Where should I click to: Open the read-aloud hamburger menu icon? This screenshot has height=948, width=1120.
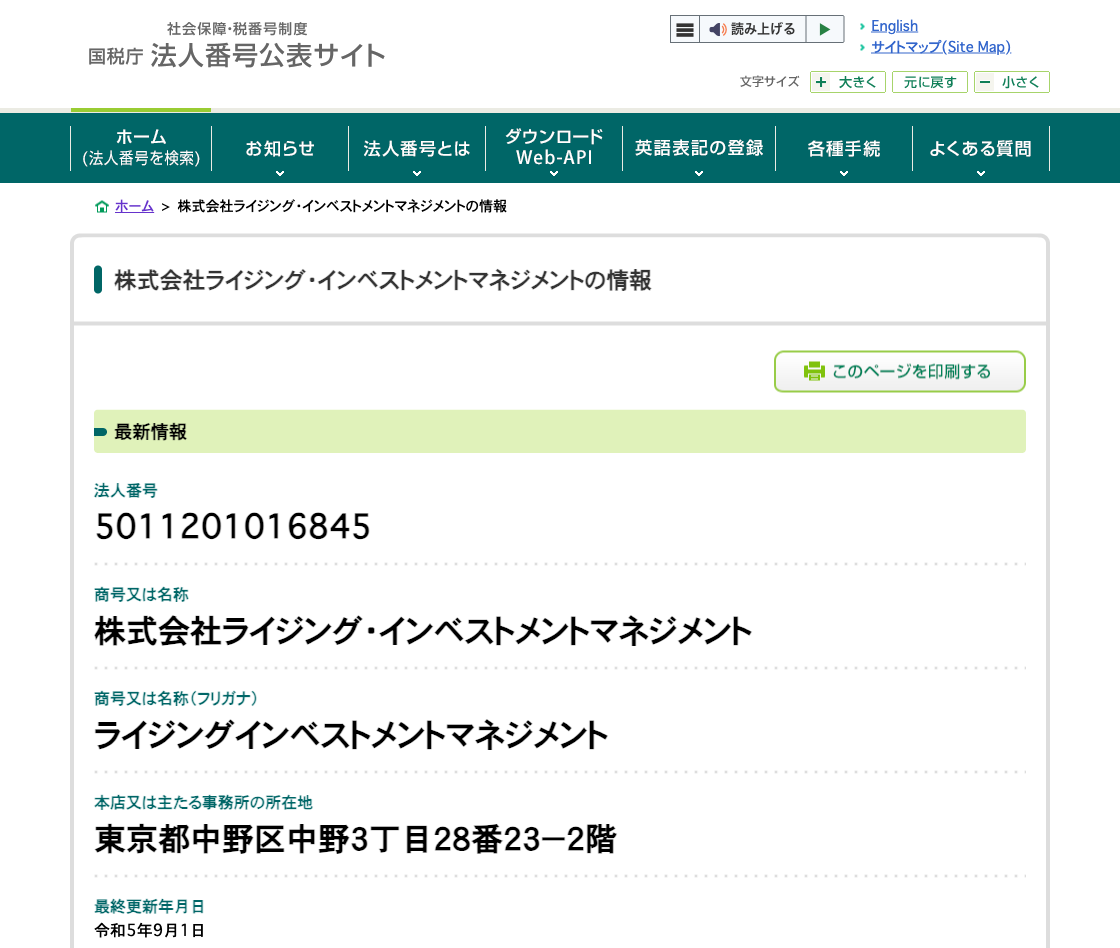[684, 29]
